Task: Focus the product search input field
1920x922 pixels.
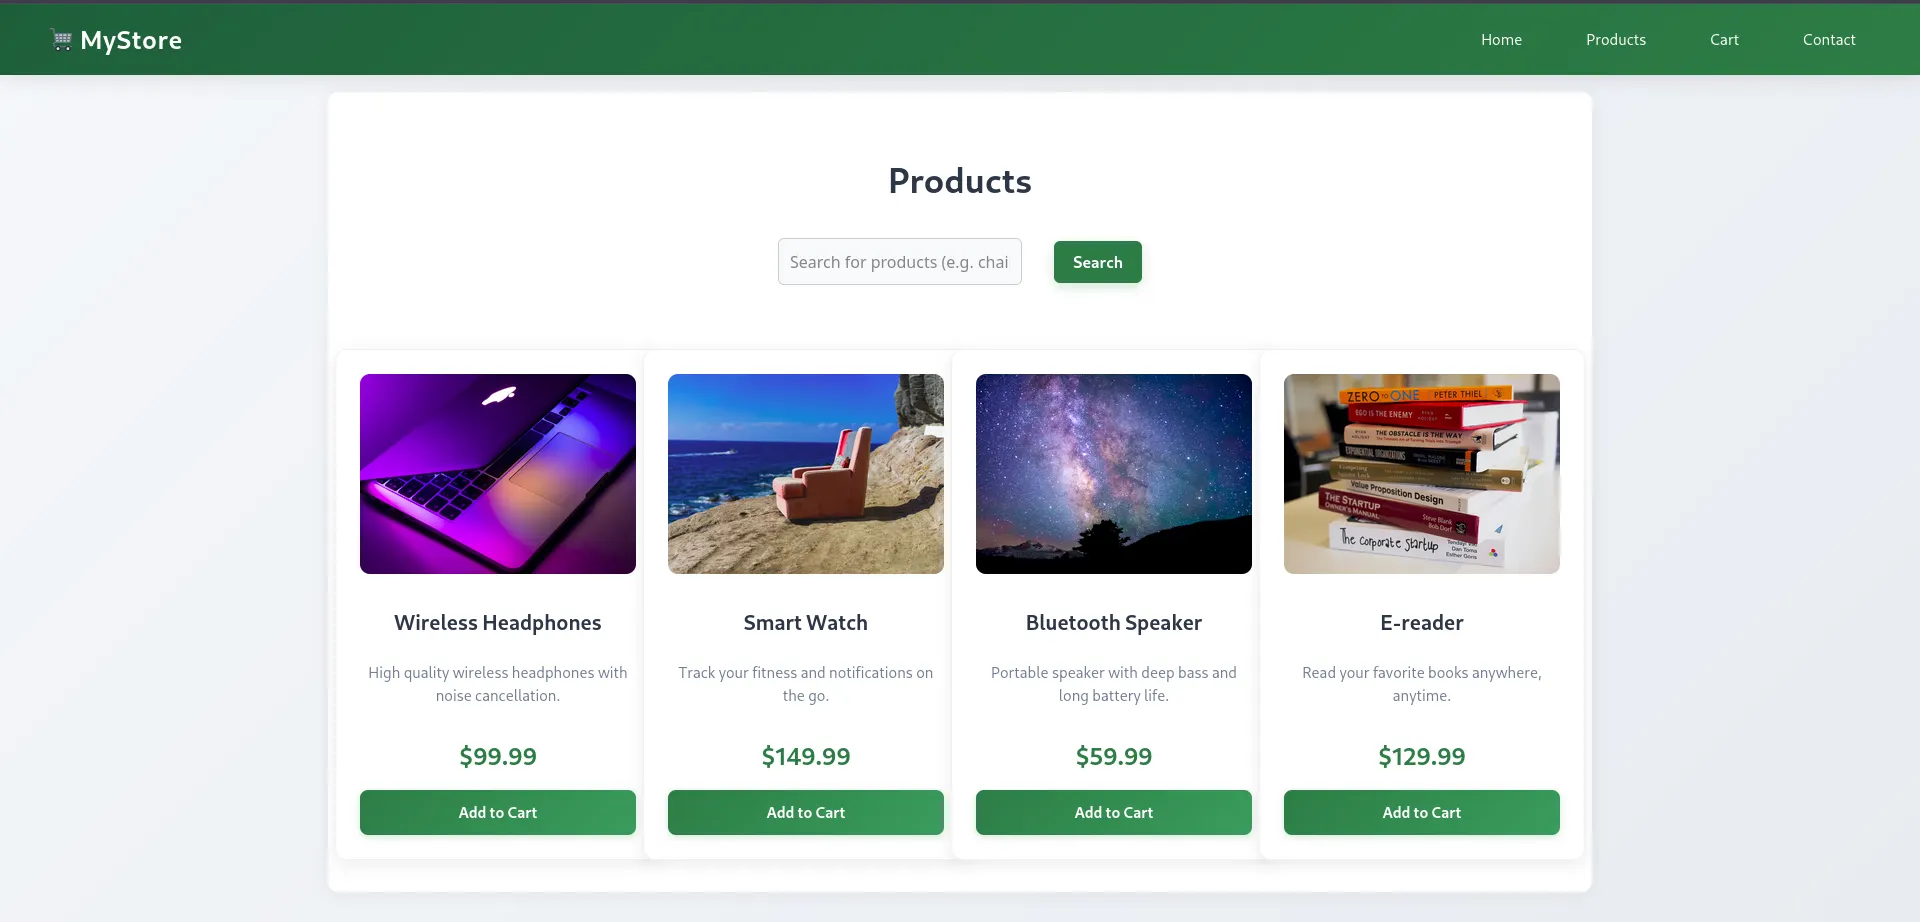Action: tap(900, 262)
